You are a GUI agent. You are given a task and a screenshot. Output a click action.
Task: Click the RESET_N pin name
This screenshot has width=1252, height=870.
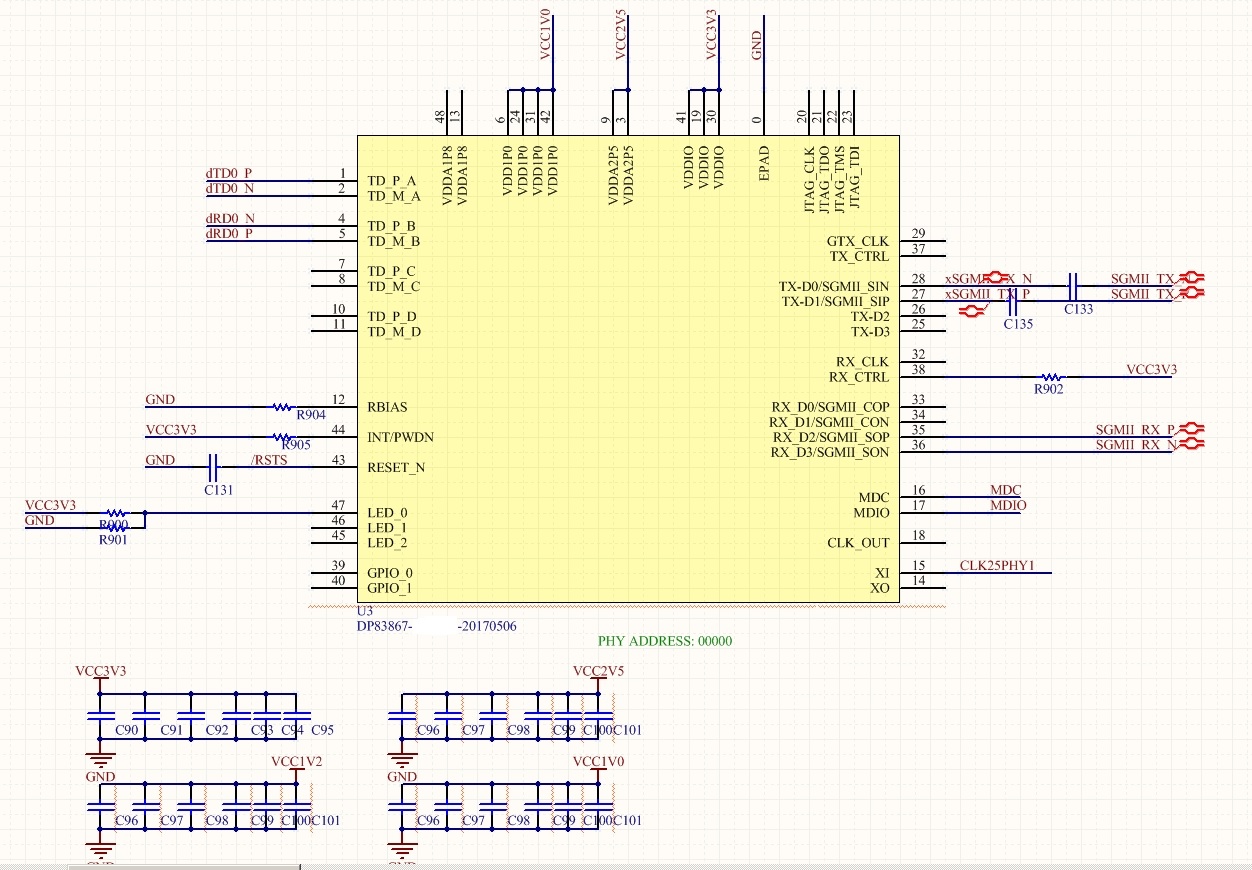[x=395, y=468]
